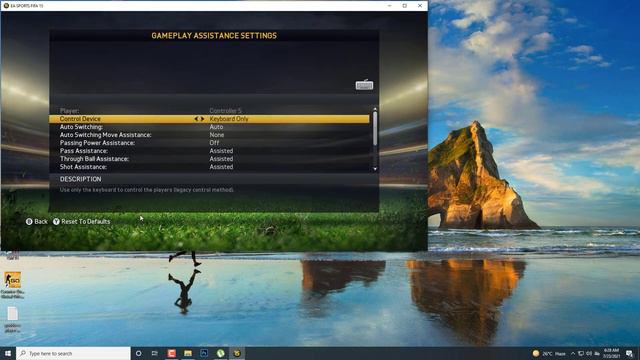Screen dimensions: 640x360
Task: Go Back using the B button prompt
Action: pyautogui.click(x=37, y=221)
